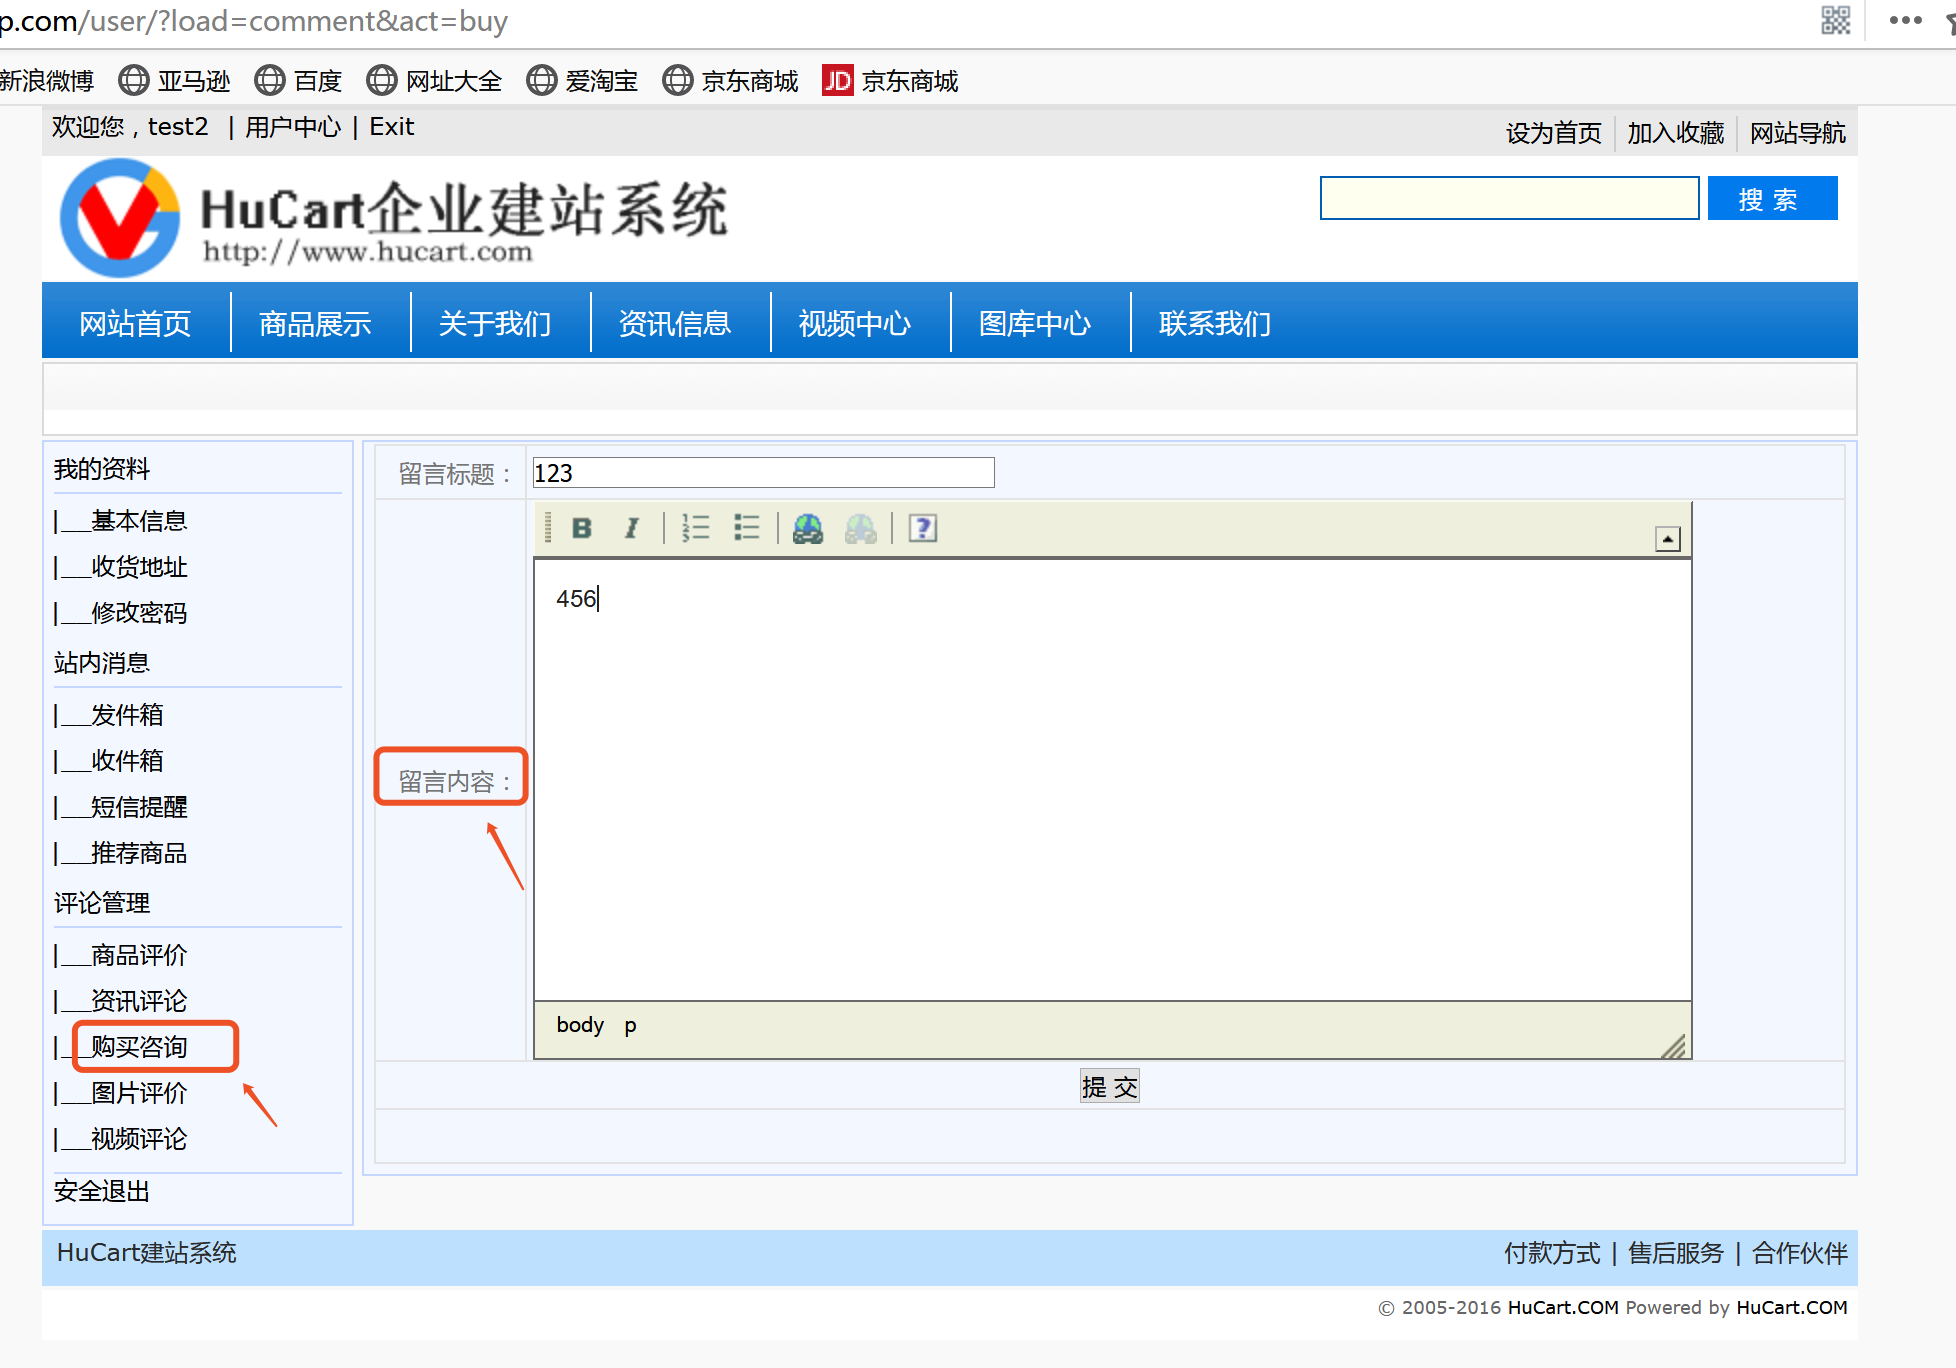Insert a numbered list
The height and width of the screenshot is (1368, 1956).
[695, 528]
